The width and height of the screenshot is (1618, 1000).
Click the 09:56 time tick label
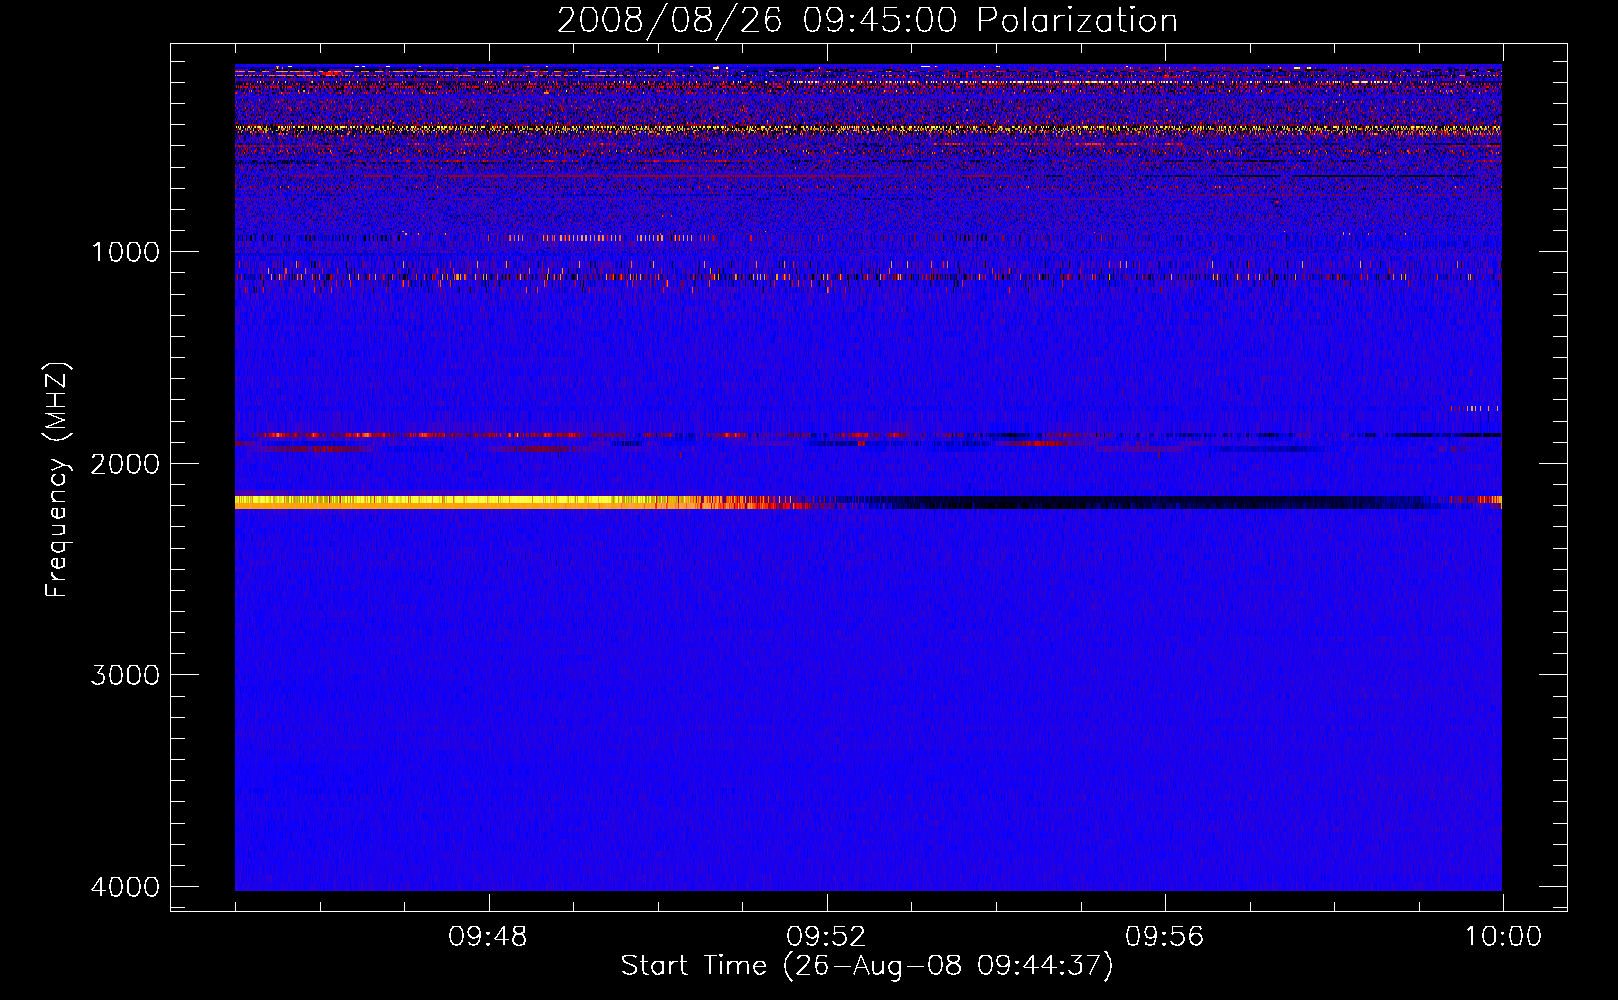[x=1165, y=937]
